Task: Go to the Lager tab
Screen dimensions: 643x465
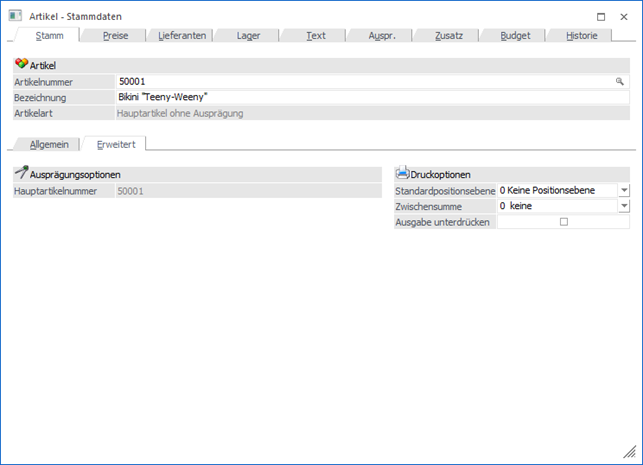Action: (249, 35)
